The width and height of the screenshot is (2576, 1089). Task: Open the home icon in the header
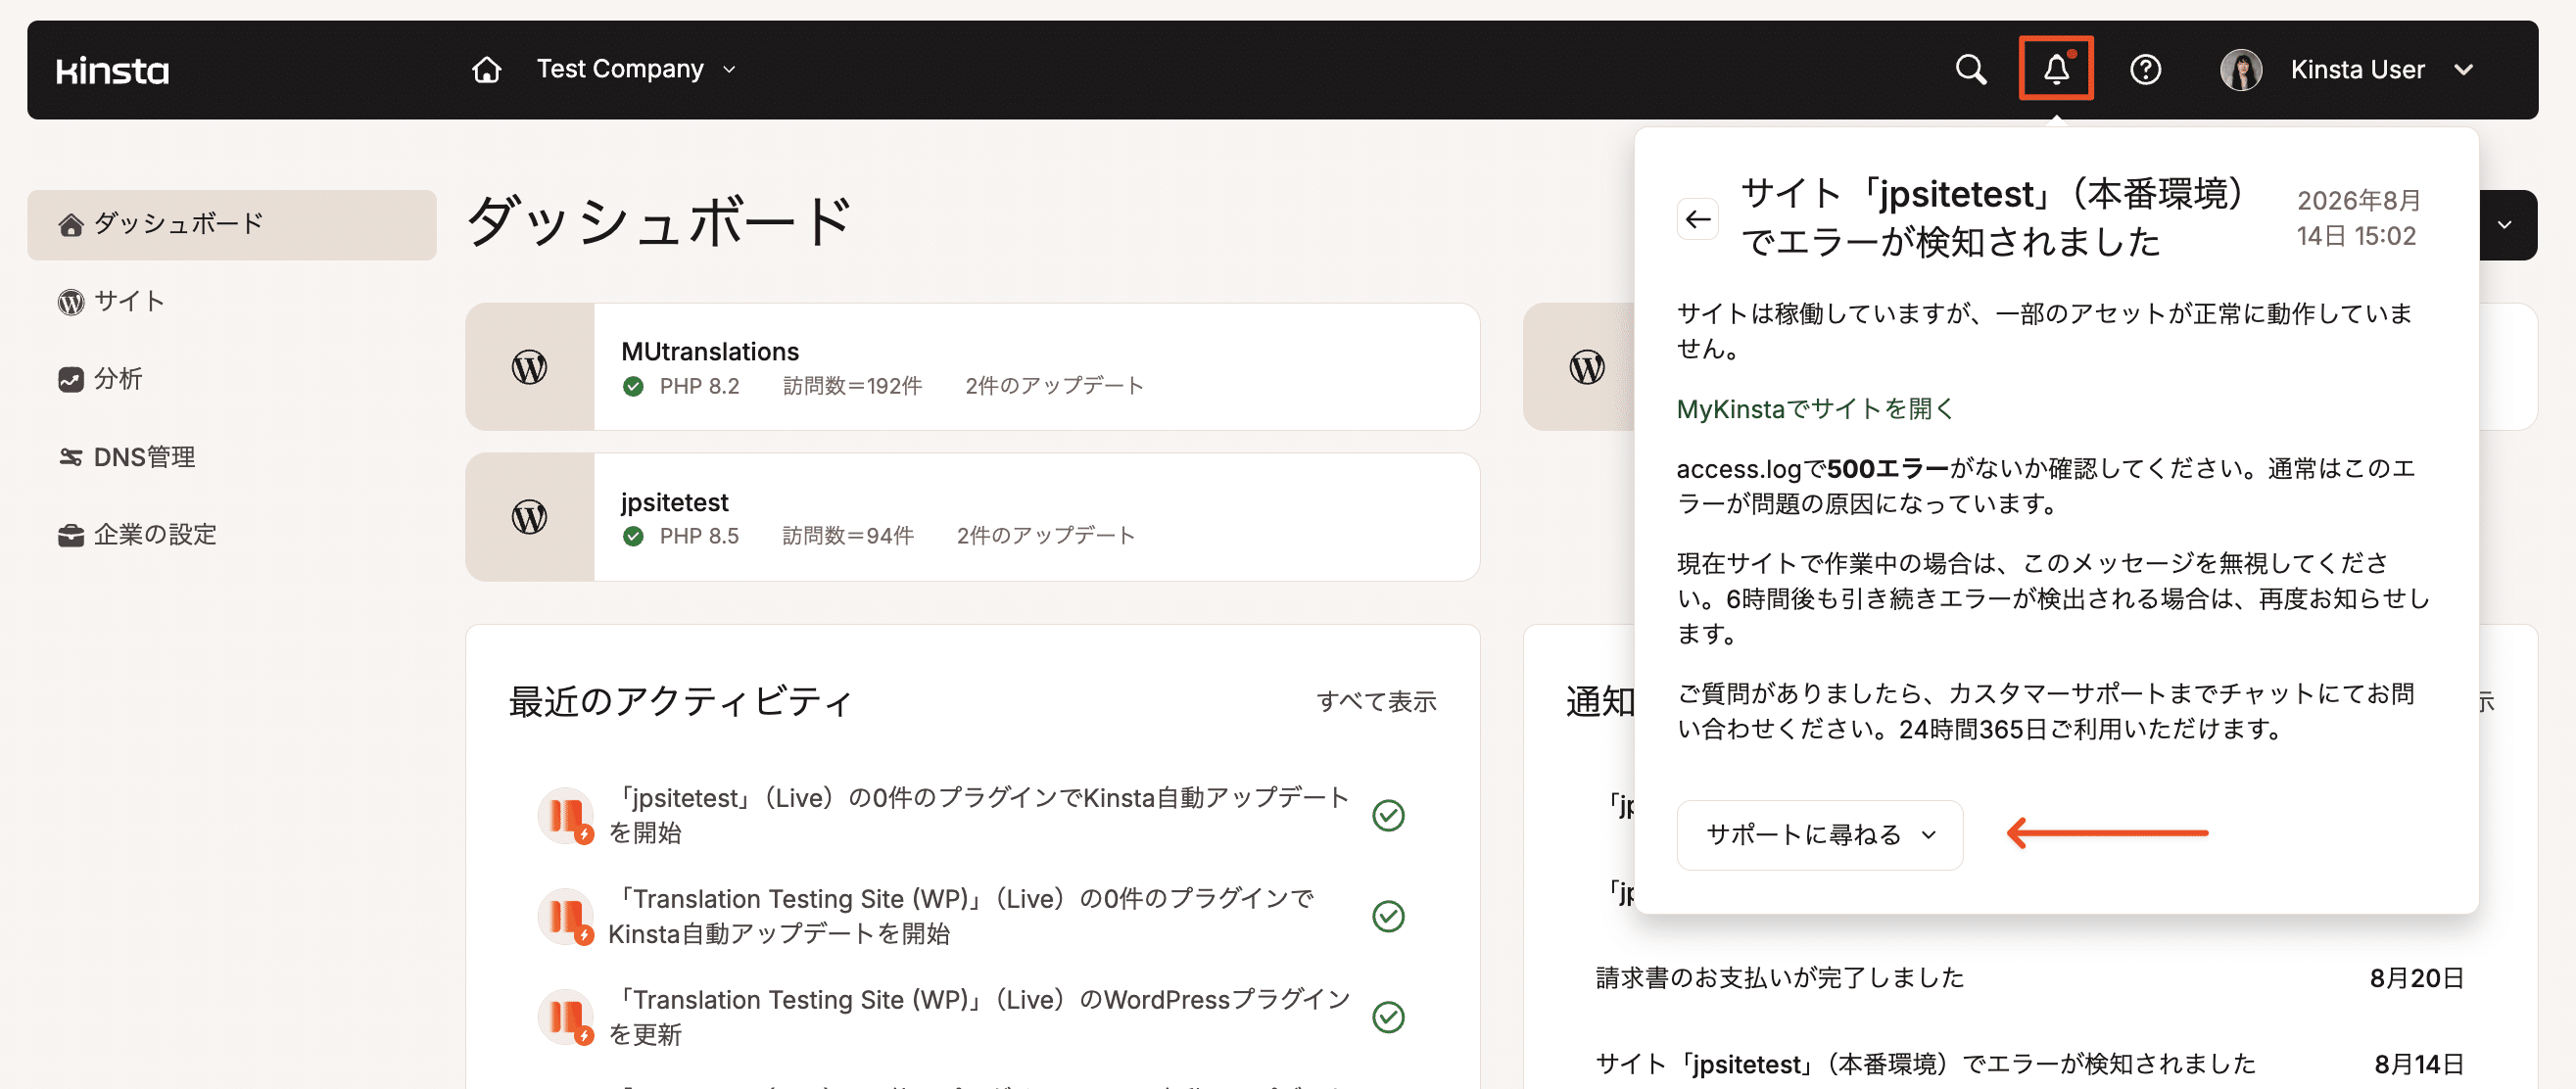tap(486, 69)
